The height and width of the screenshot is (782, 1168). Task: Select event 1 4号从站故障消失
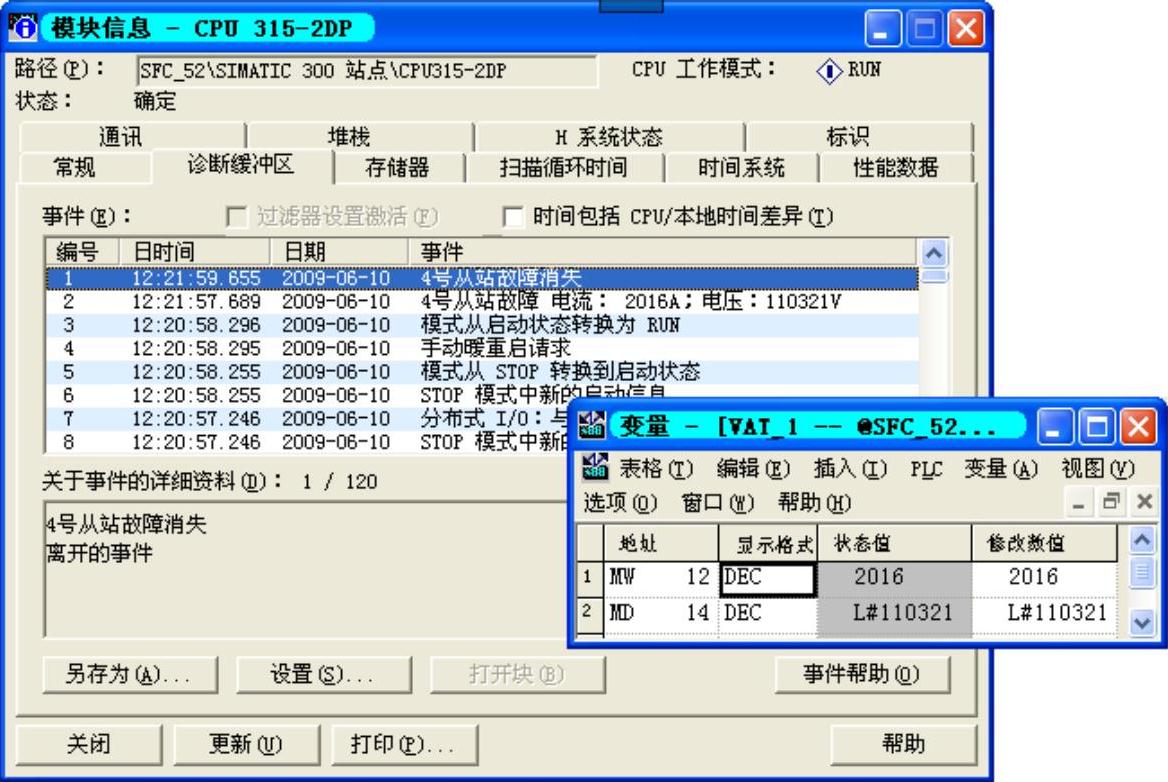point(482,279)
